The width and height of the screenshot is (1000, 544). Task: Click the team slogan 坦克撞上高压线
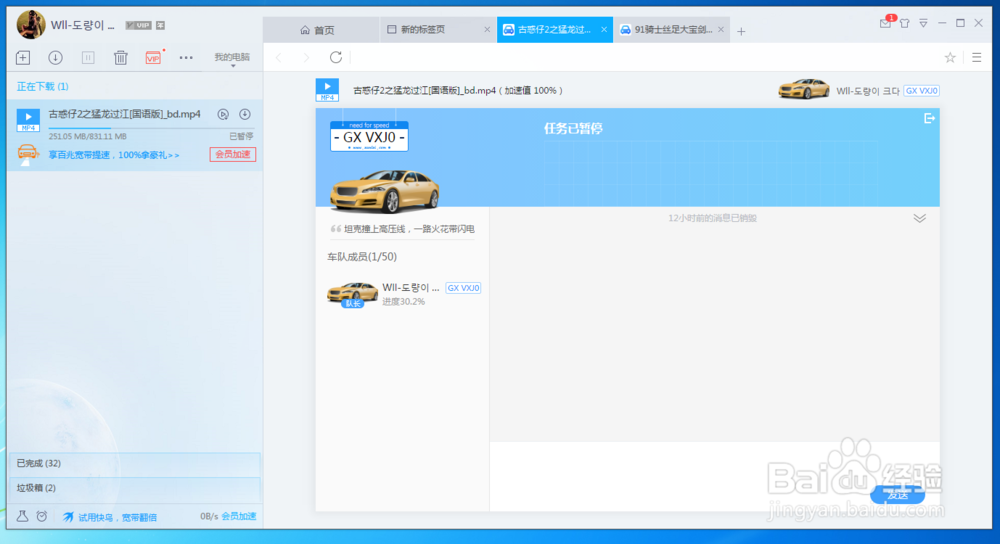pos(409,229)
